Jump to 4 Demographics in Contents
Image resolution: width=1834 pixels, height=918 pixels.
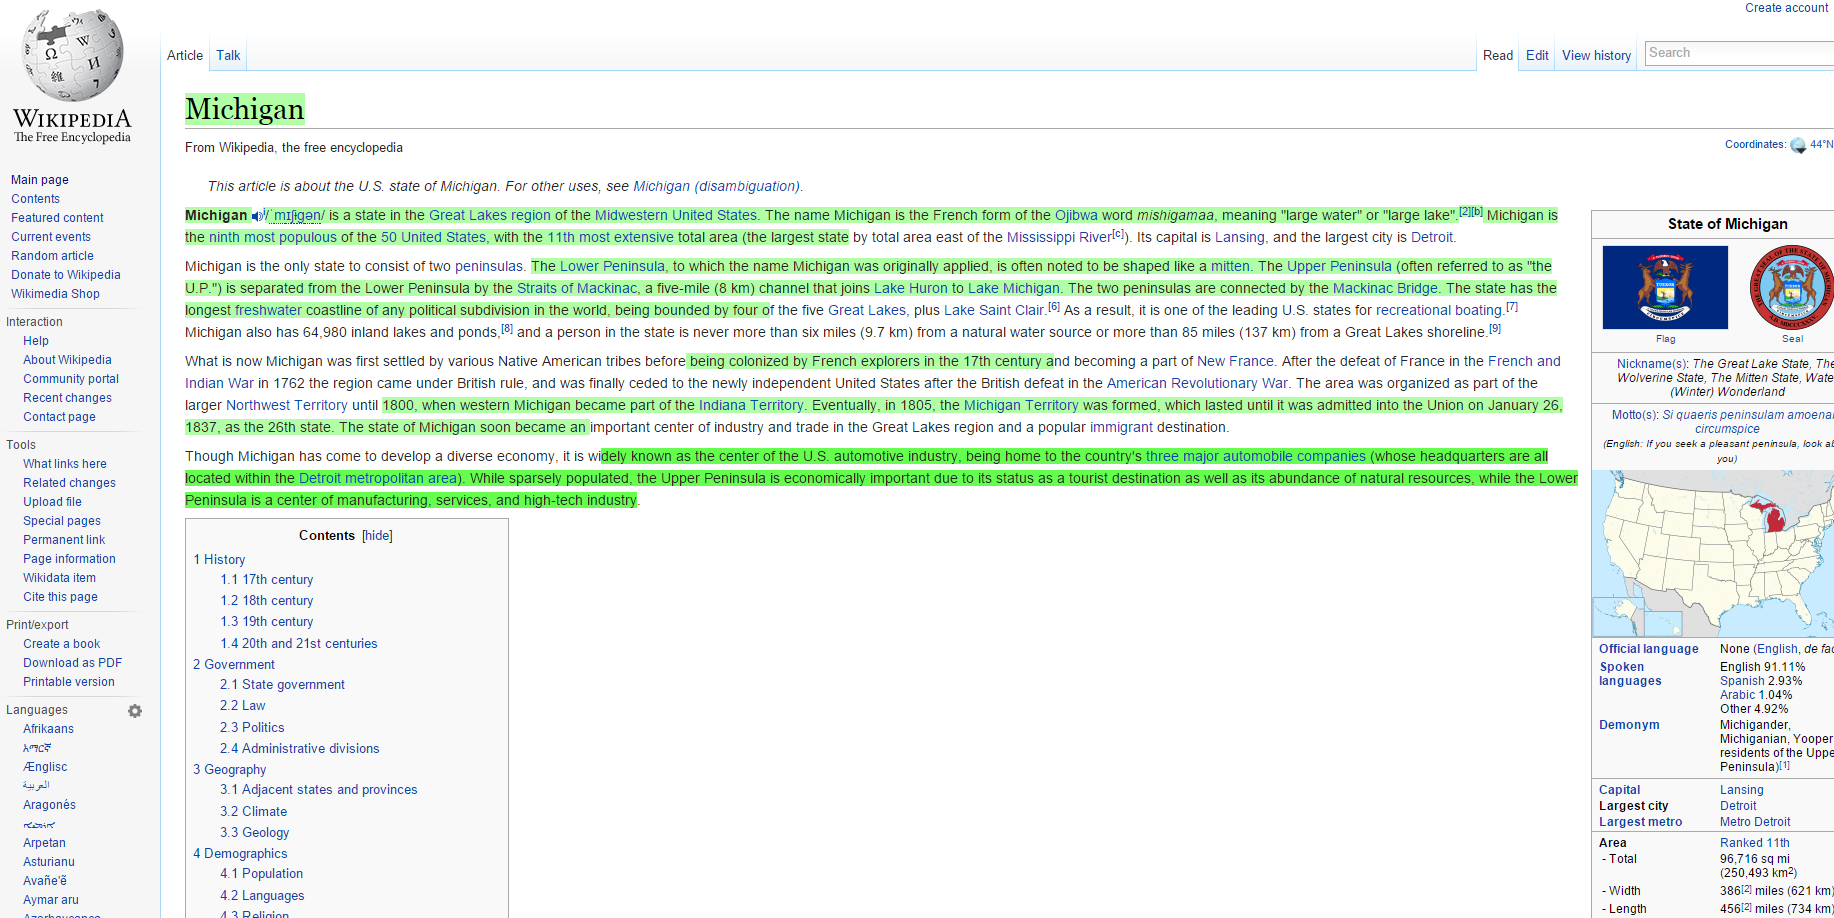point(240,854)
